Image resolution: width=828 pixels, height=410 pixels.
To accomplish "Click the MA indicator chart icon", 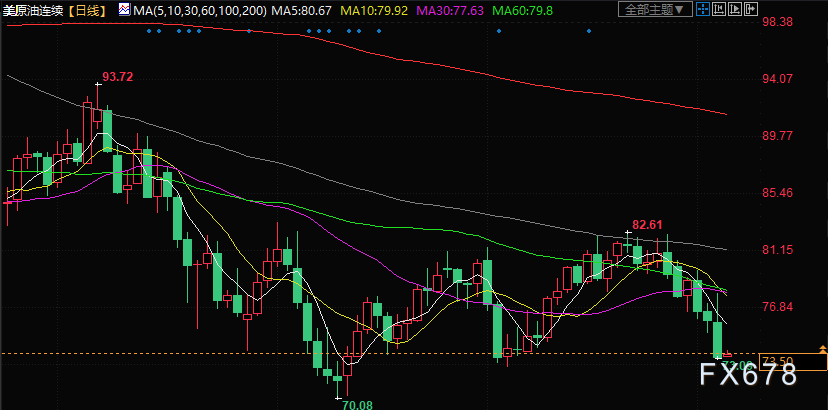I will [x=125, y=9].
